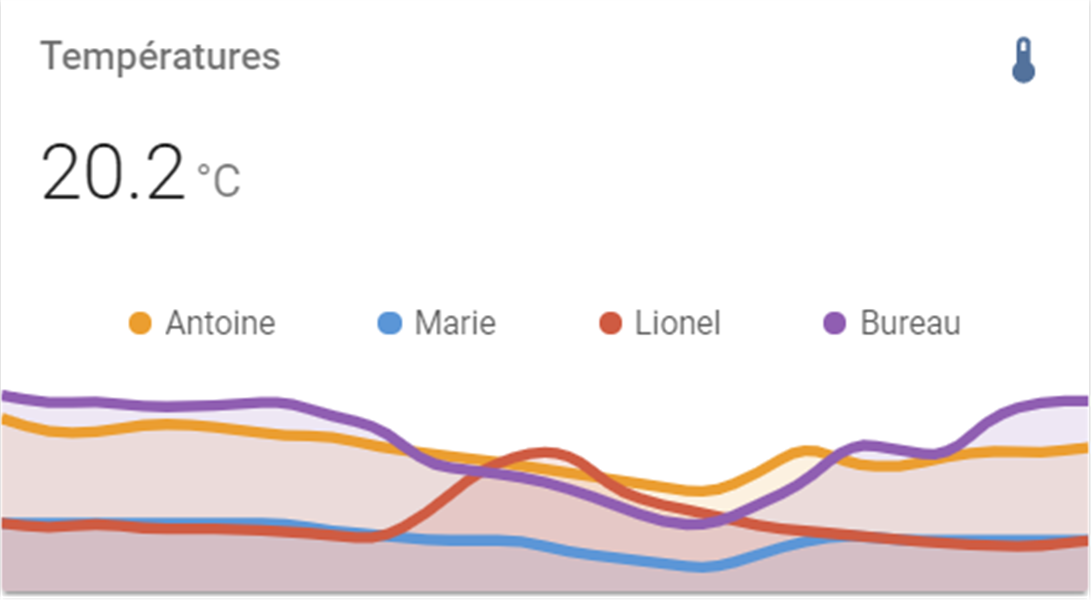
Task: Click the Températures card title
Action: pyautogui.click(x=160, y=57)
